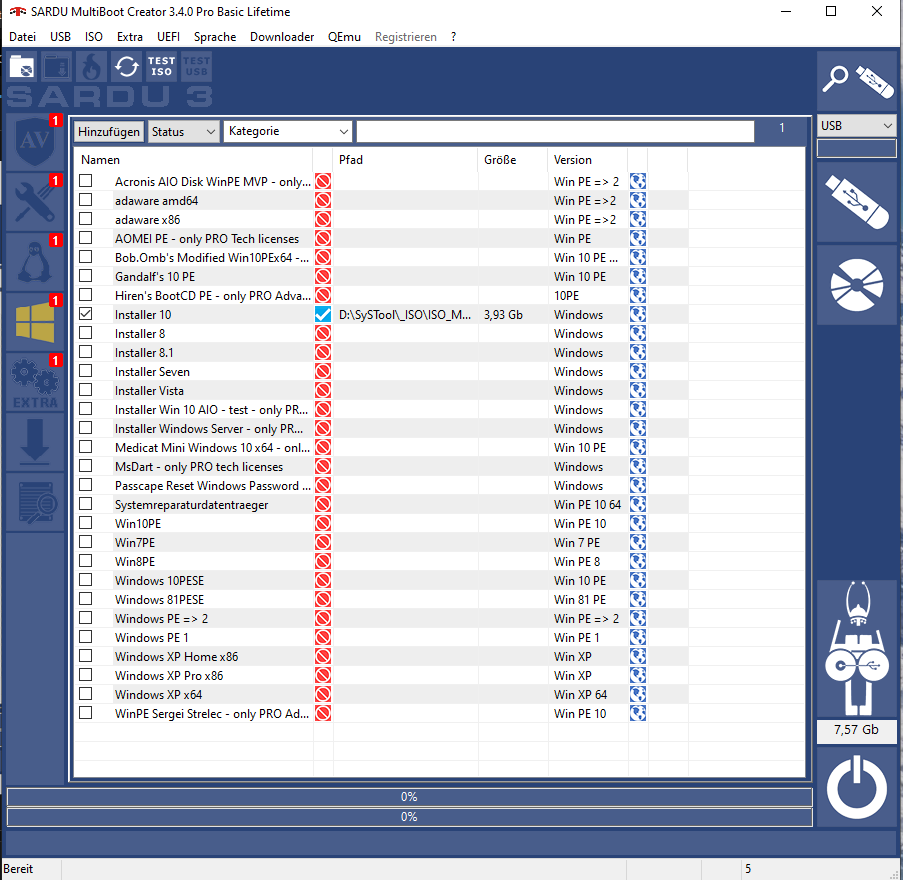Click the create ISO disc icon
The image size is (903, 880).
(x=856, y=285)
